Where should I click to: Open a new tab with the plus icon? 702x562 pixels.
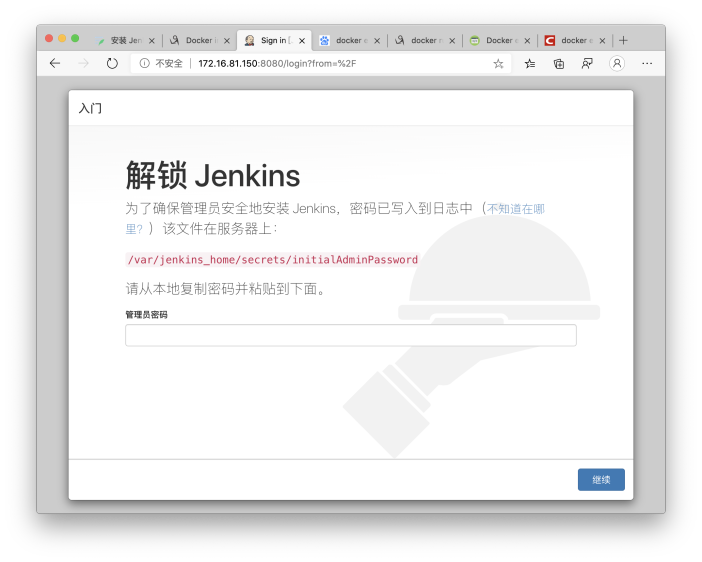pyautogui.click(x=623, y=40)
